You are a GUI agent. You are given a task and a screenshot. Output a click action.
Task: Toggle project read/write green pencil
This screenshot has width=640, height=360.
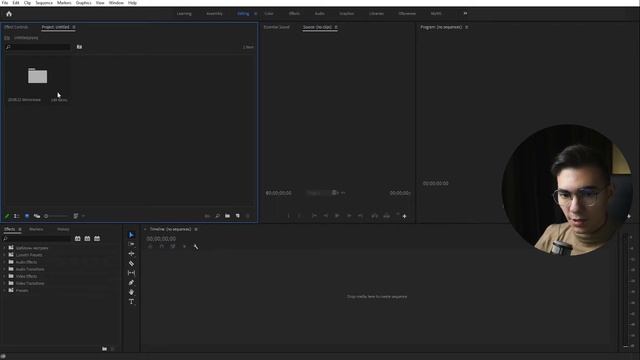[7, 216]
